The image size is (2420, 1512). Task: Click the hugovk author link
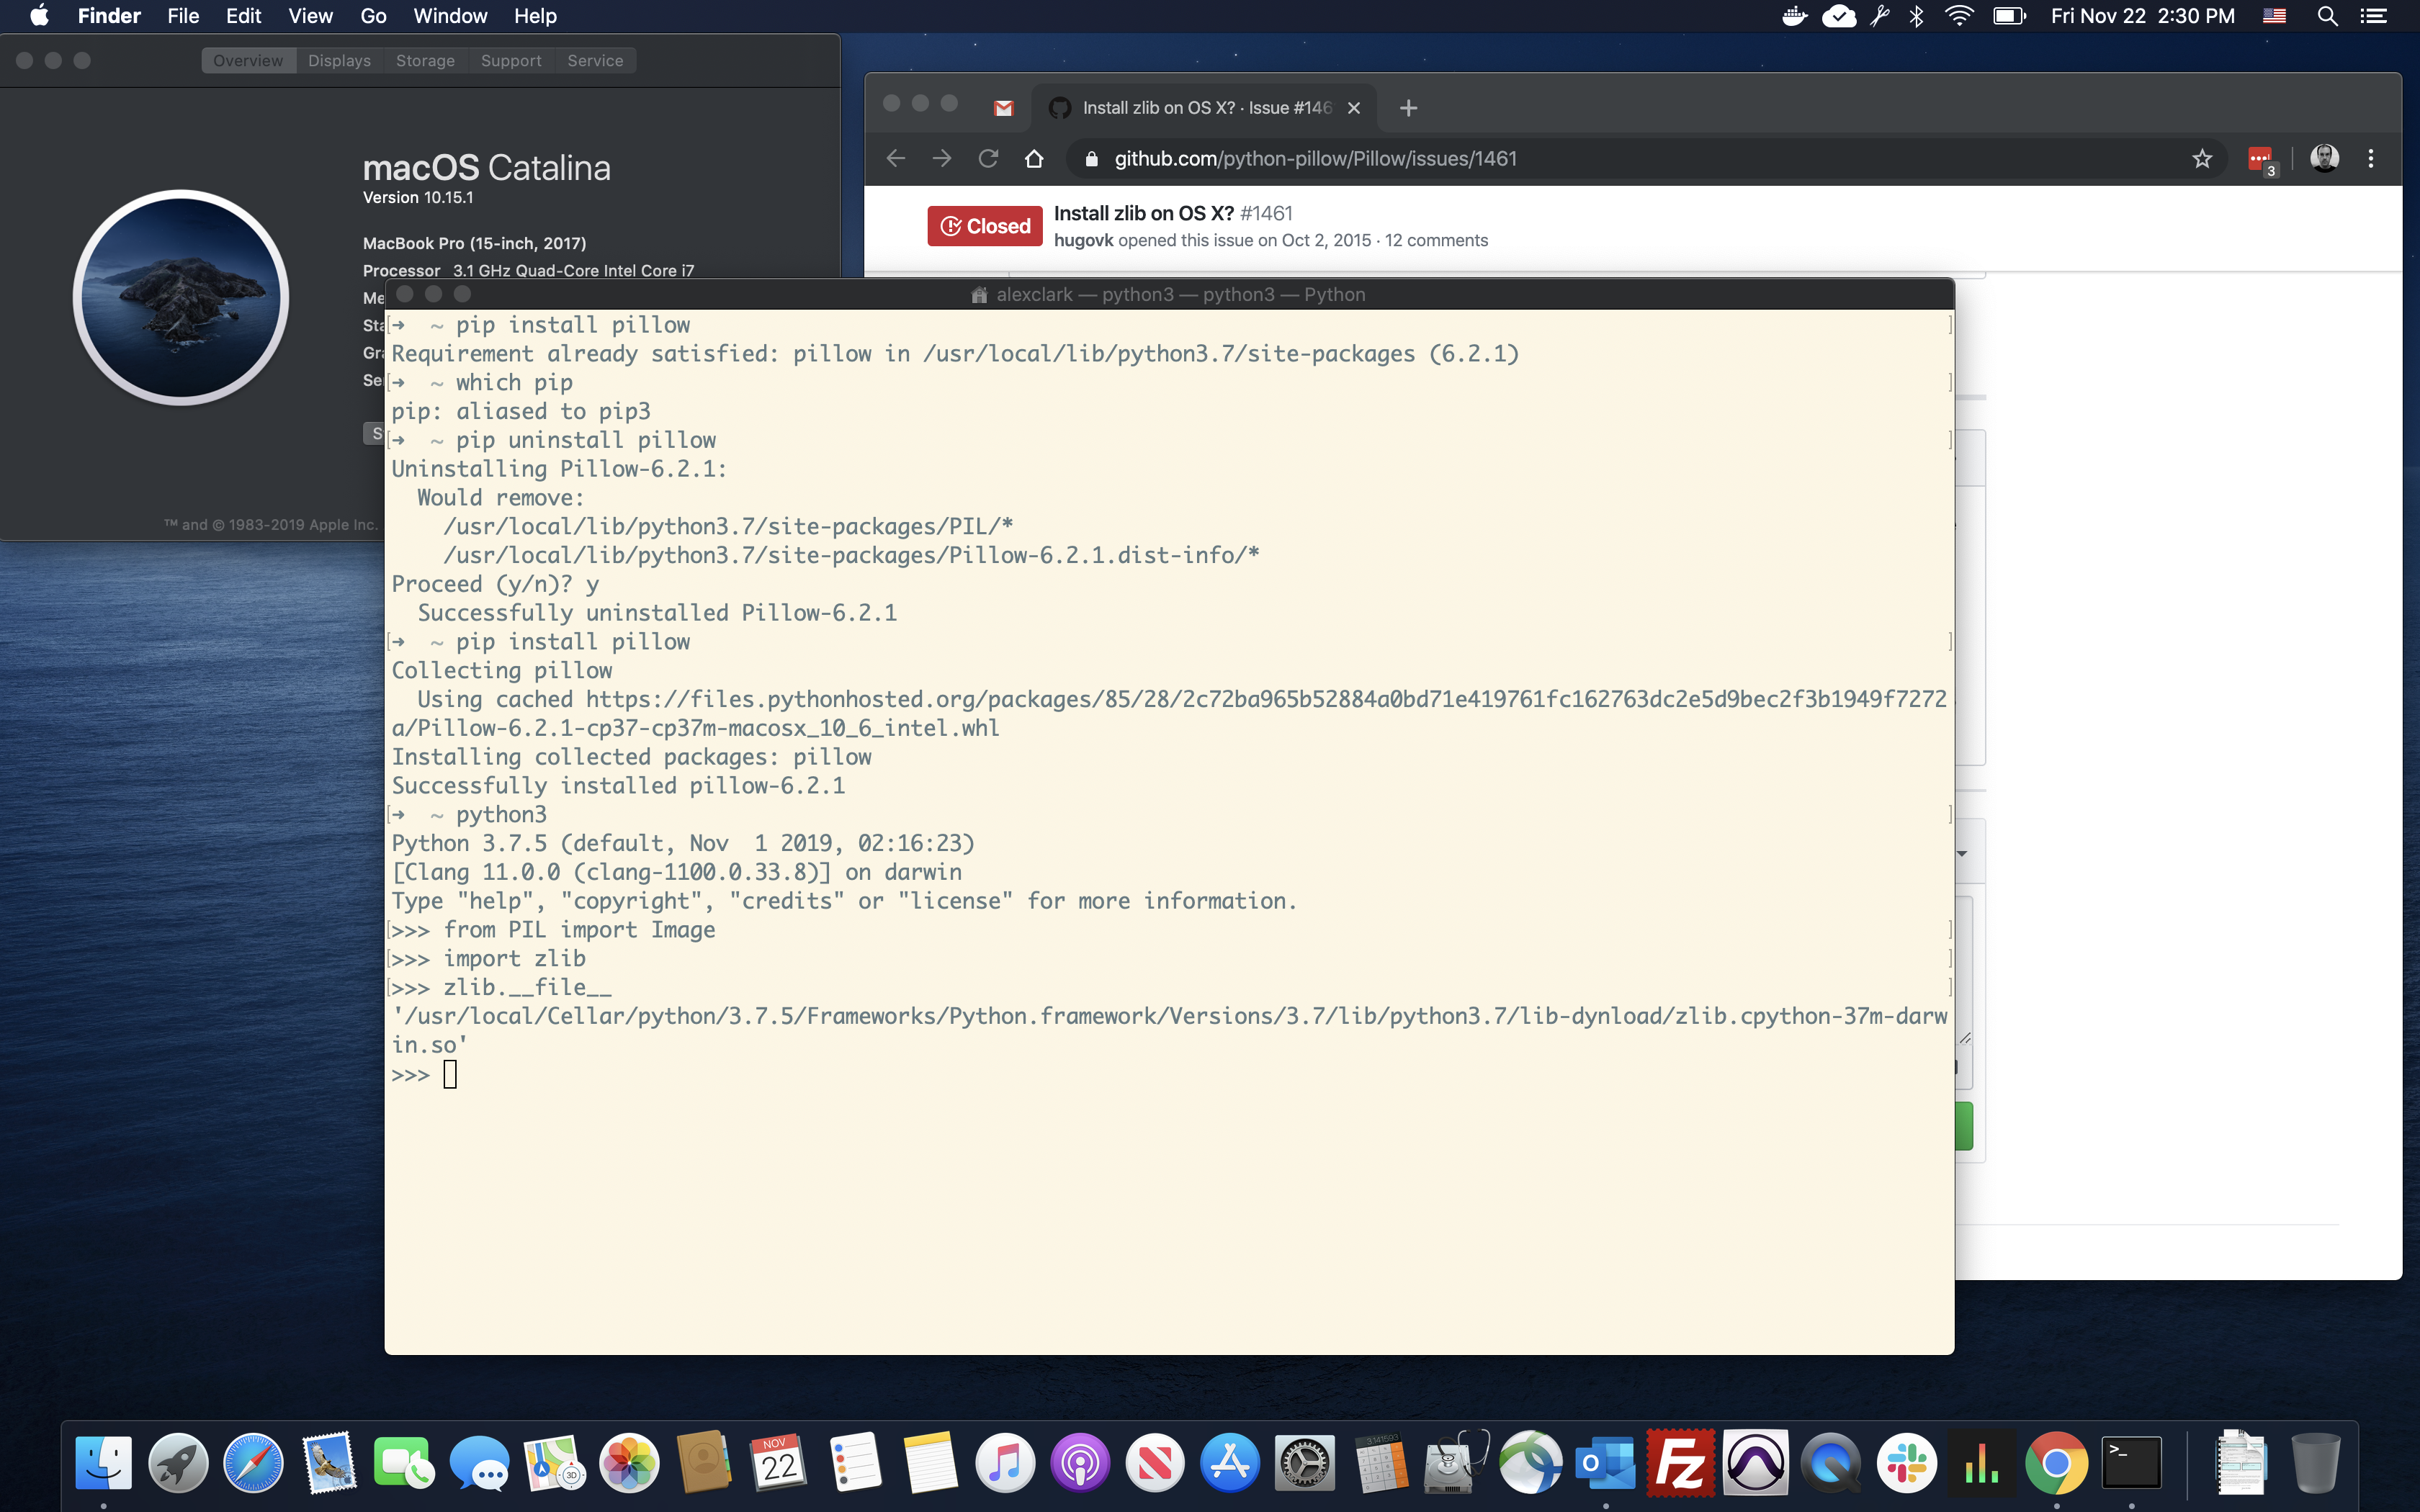[1083, 241]
